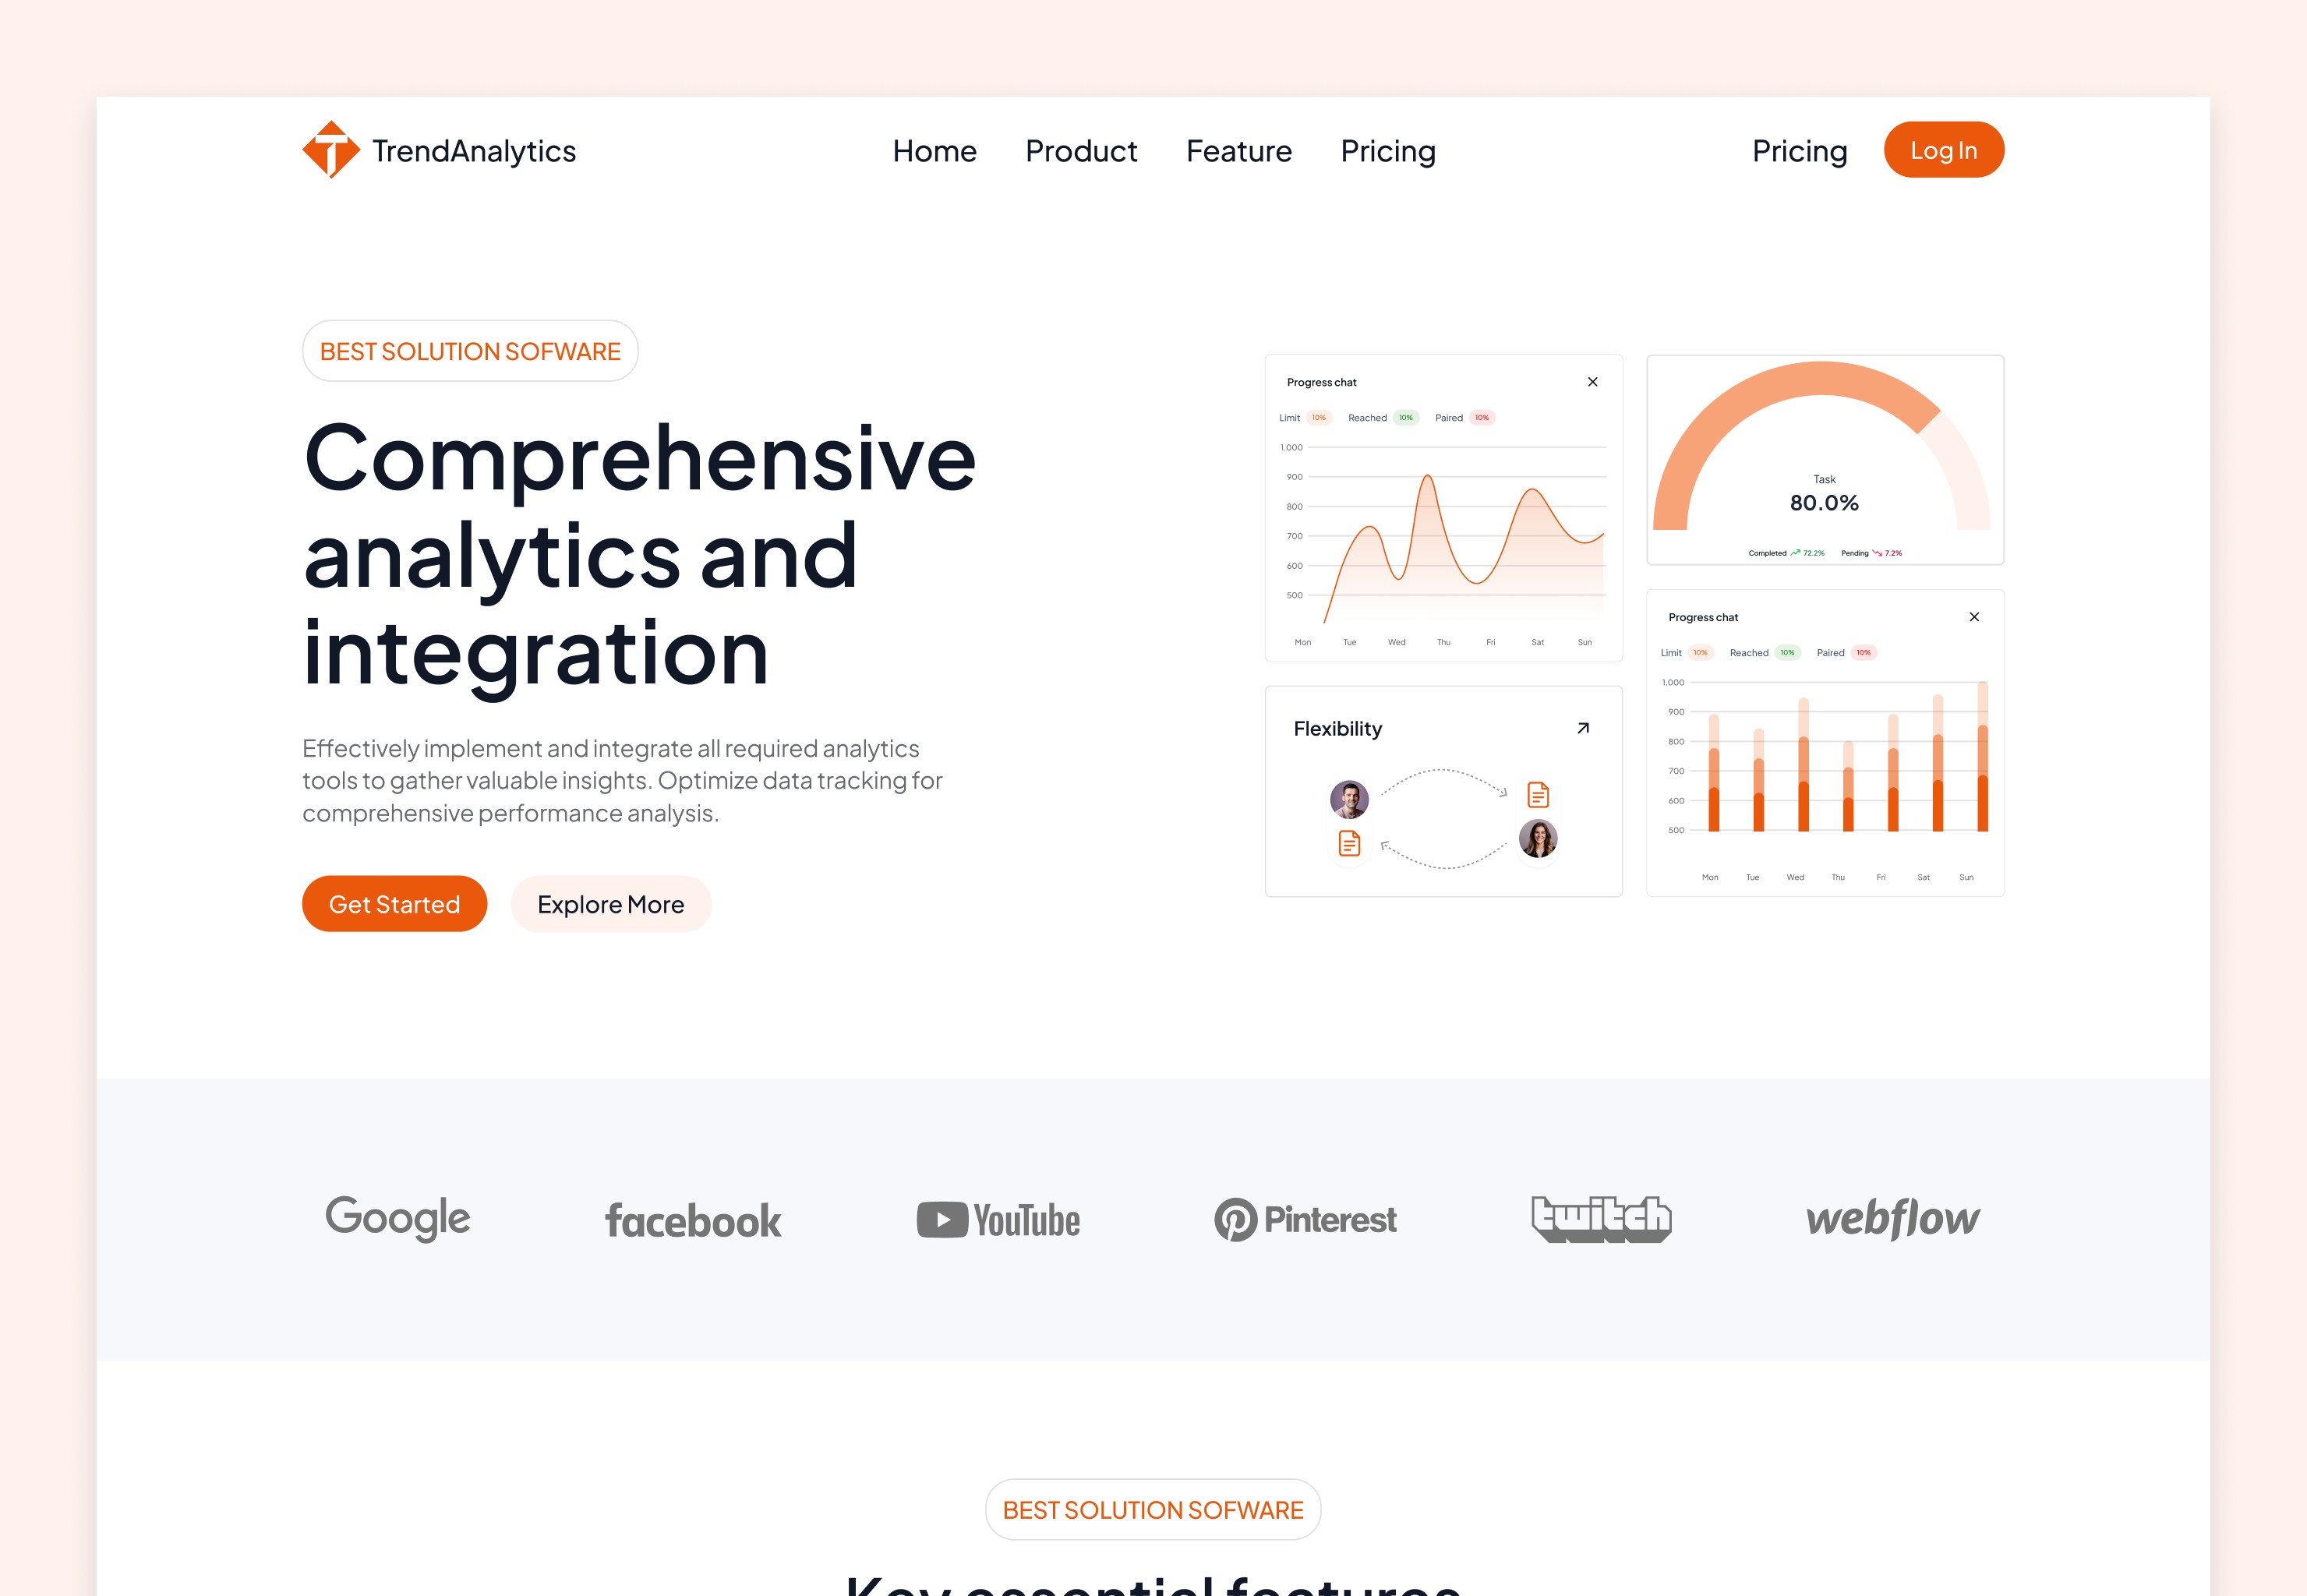Viewport: 2307px width, 1596px height.
Task: Click the Webflow logo integration icon
Action: [x=1892, y=1216]
